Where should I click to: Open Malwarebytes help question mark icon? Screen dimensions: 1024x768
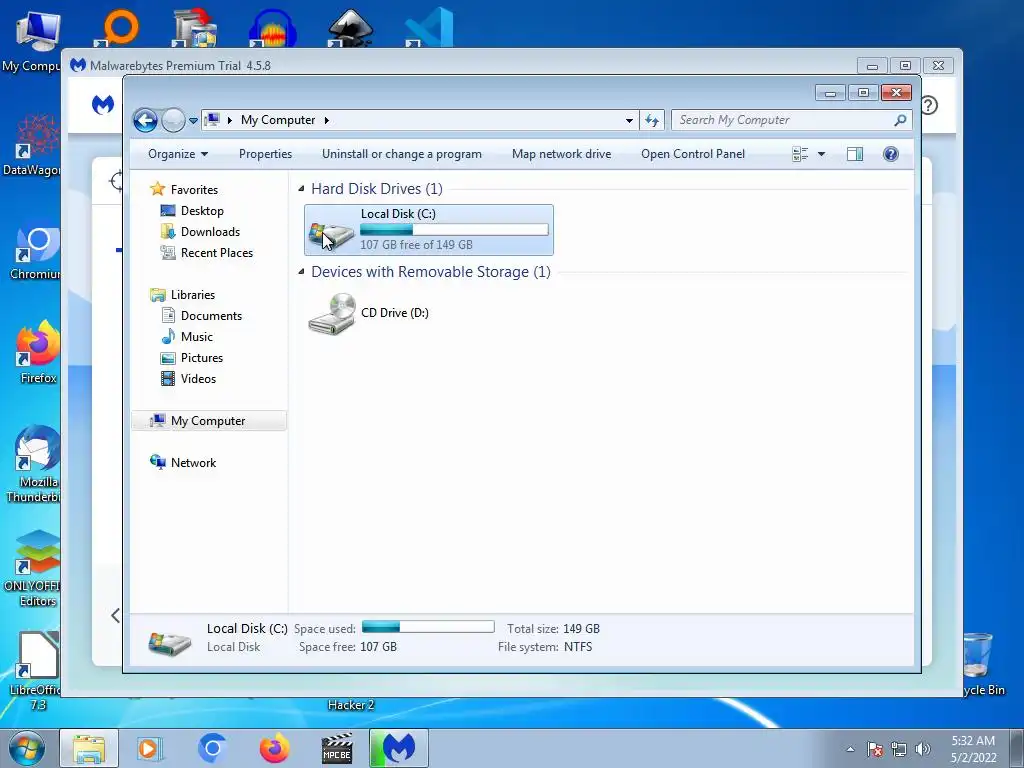929,105
